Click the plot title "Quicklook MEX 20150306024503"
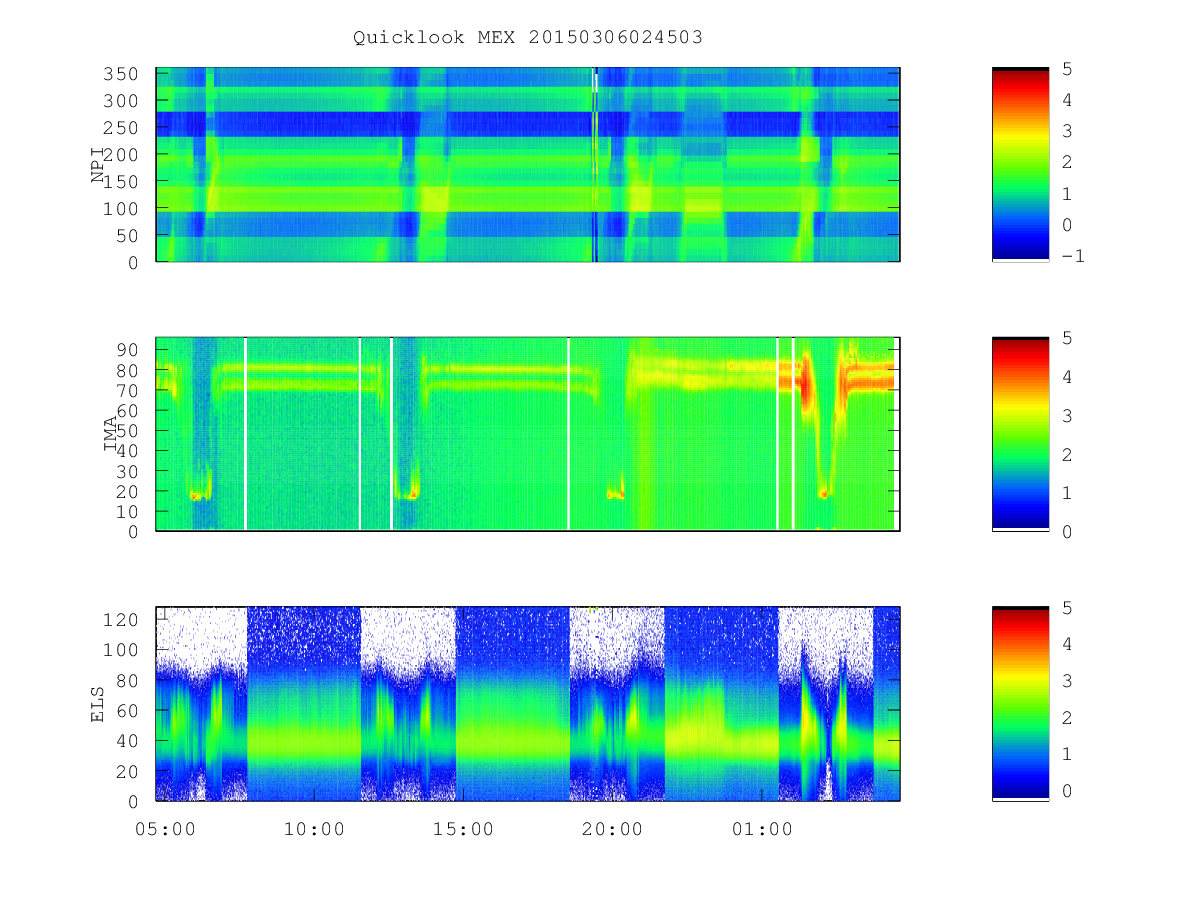The width and height of the screenshot is (1200, 900). tap(527, 38)
